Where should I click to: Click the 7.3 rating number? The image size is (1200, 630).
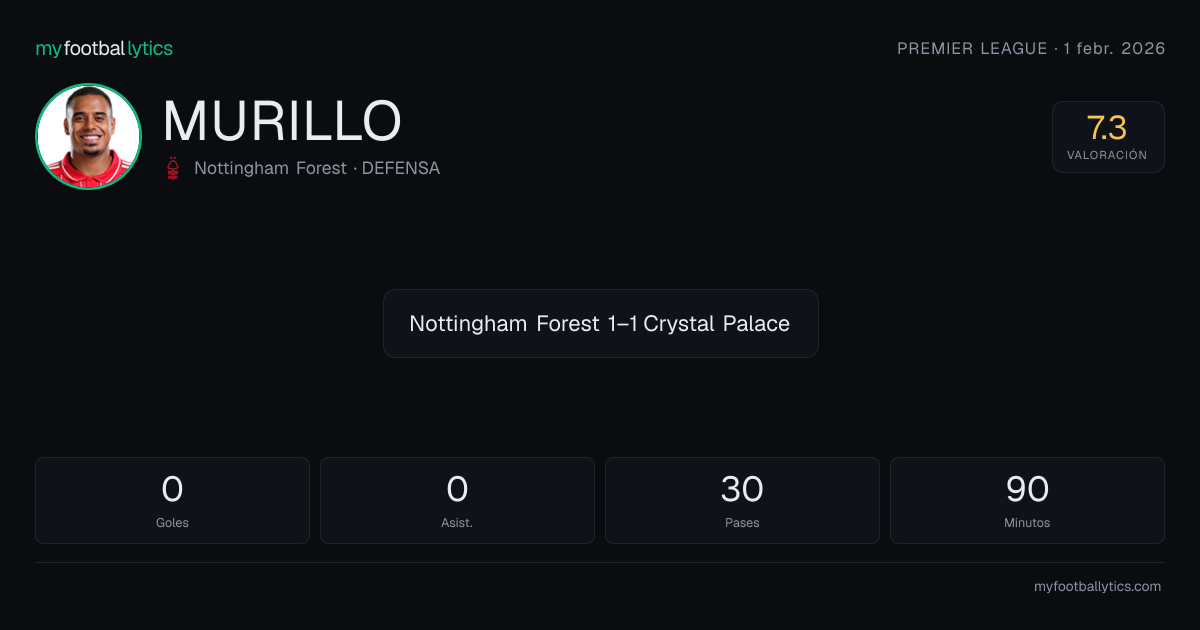coord(1107,128)
